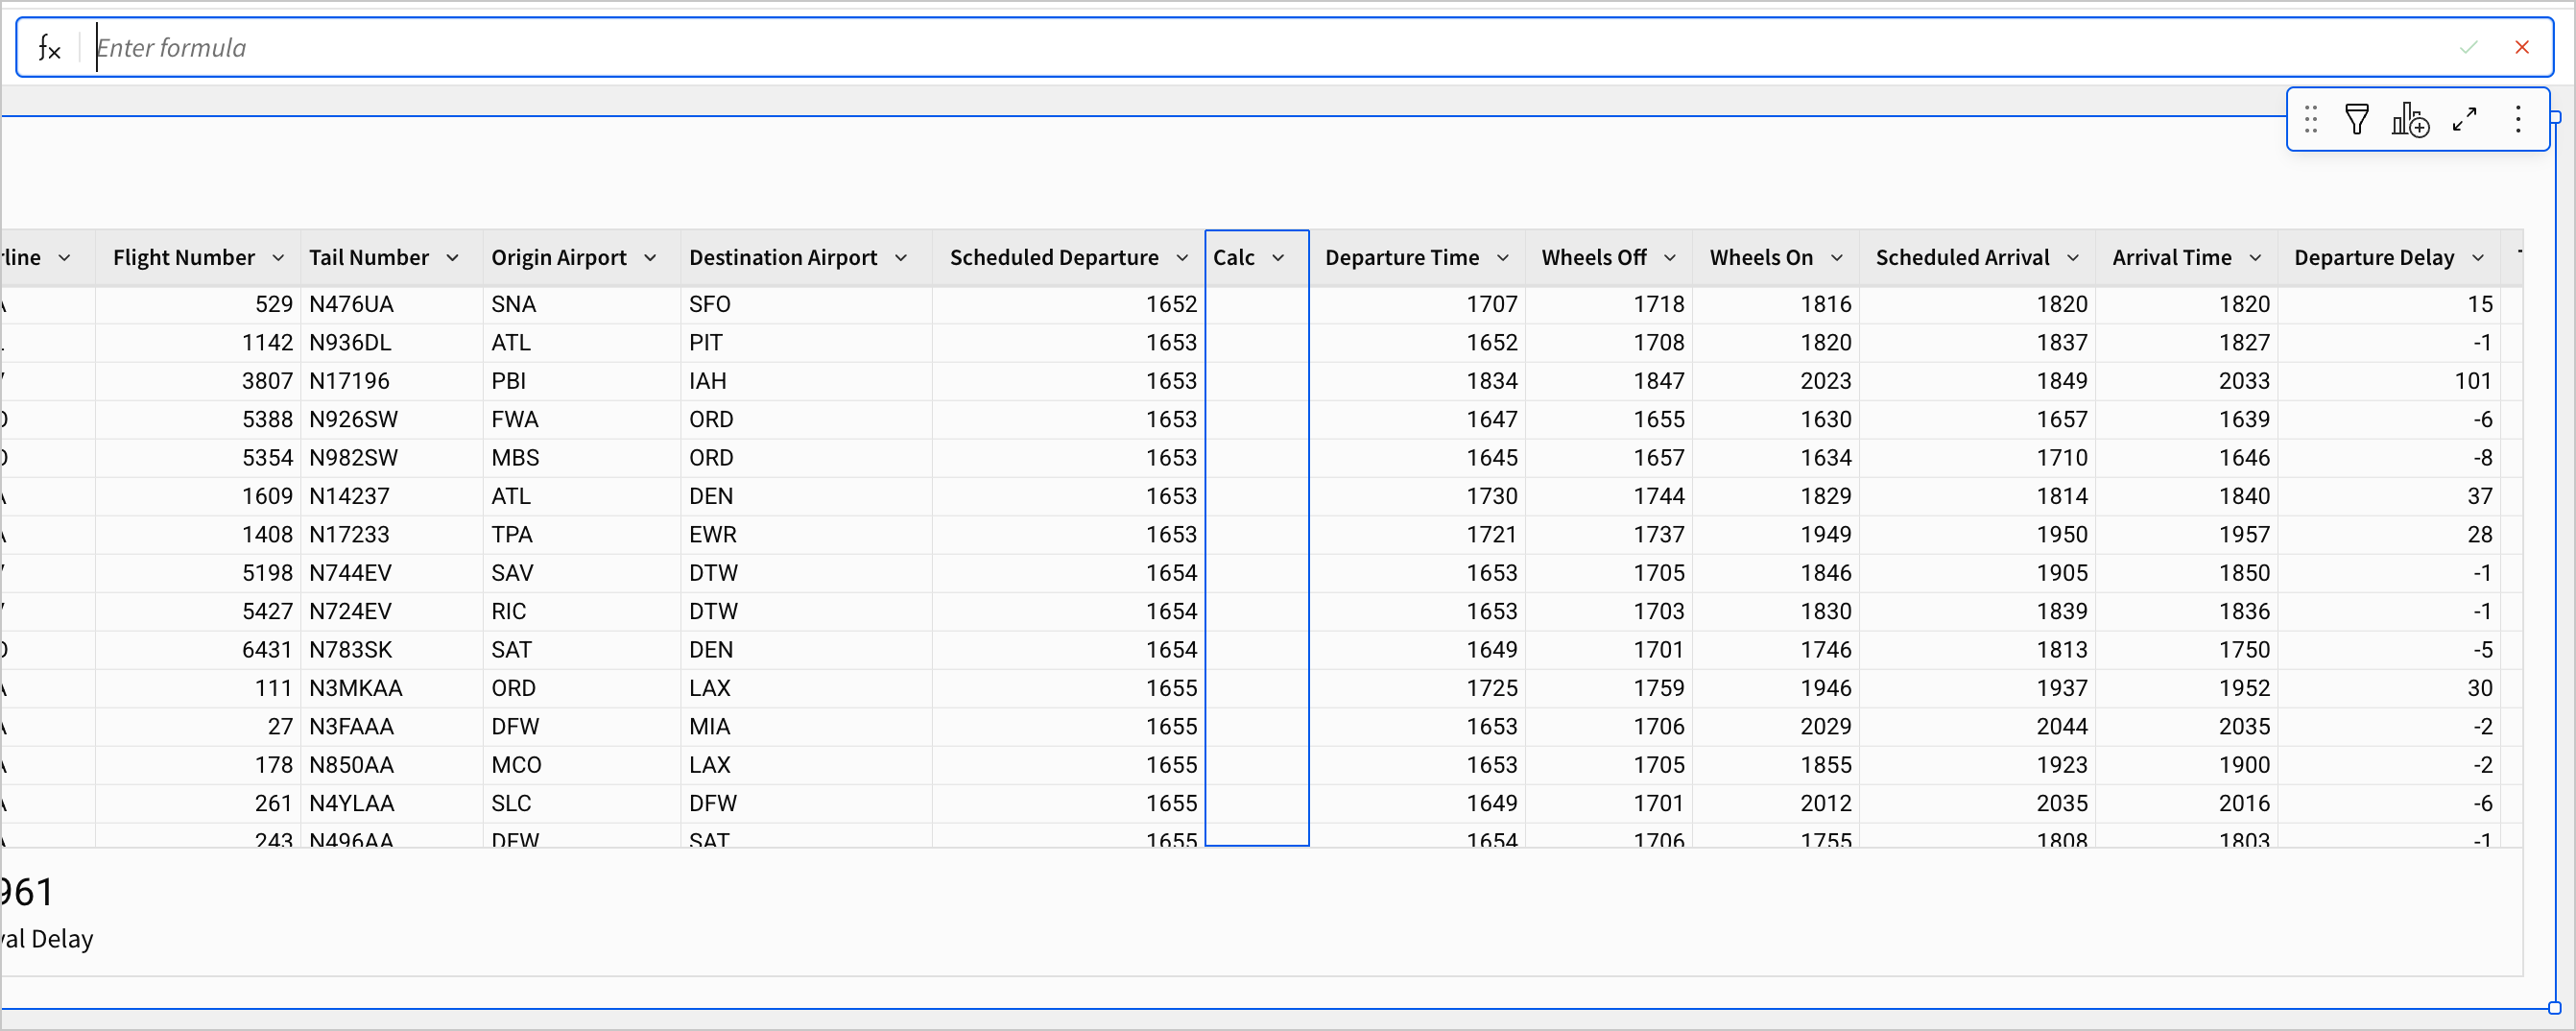Click the drag handle dots icon
This screenshot has height=1031, width=2576.
(2310, 120)
